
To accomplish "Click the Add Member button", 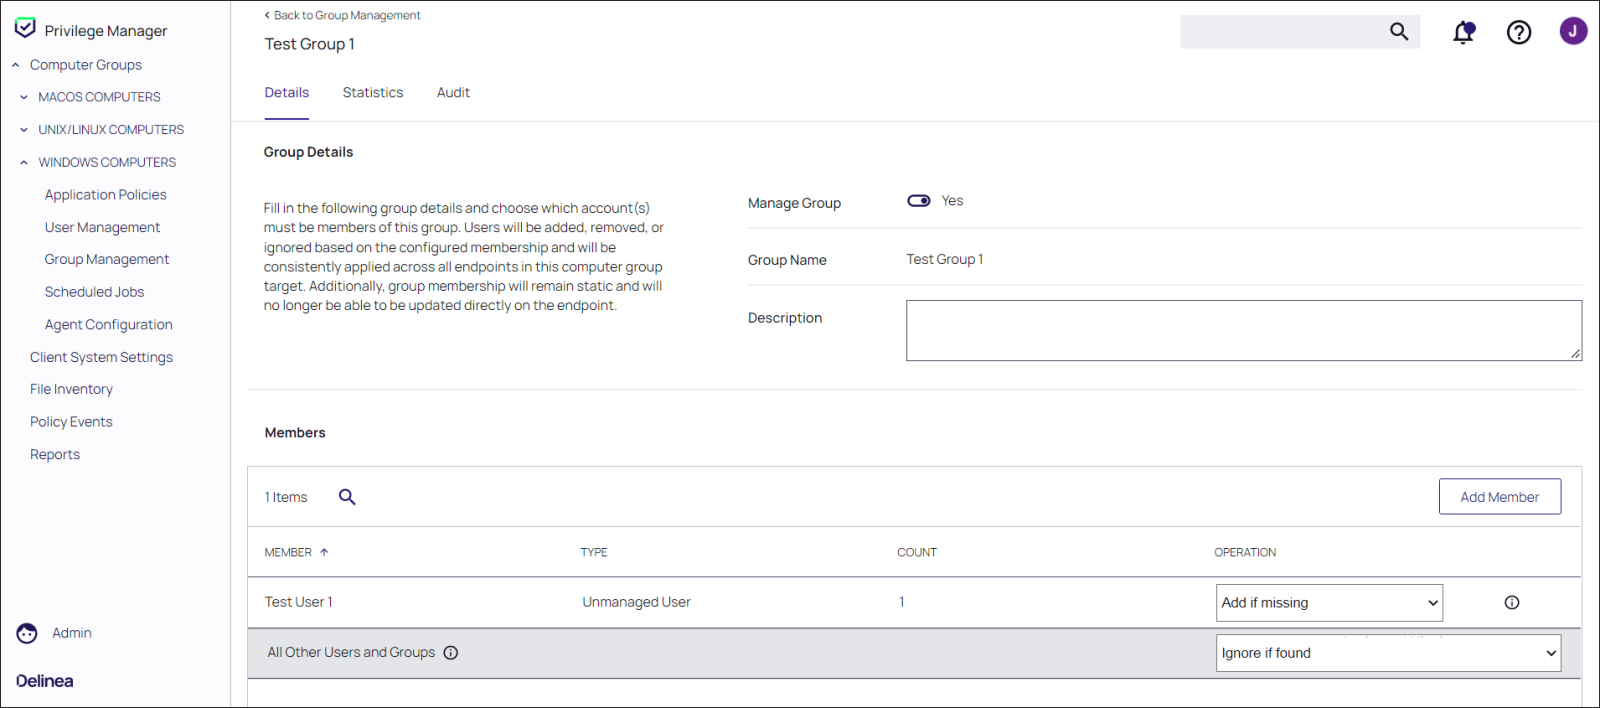I will point(1499,497).
